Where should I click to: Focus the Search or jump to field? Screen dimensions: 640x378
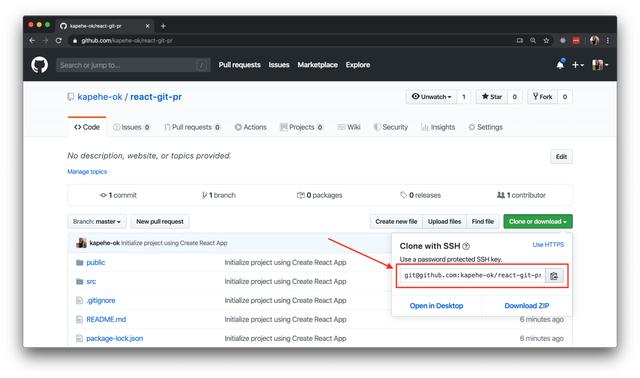tap(133, 65)
